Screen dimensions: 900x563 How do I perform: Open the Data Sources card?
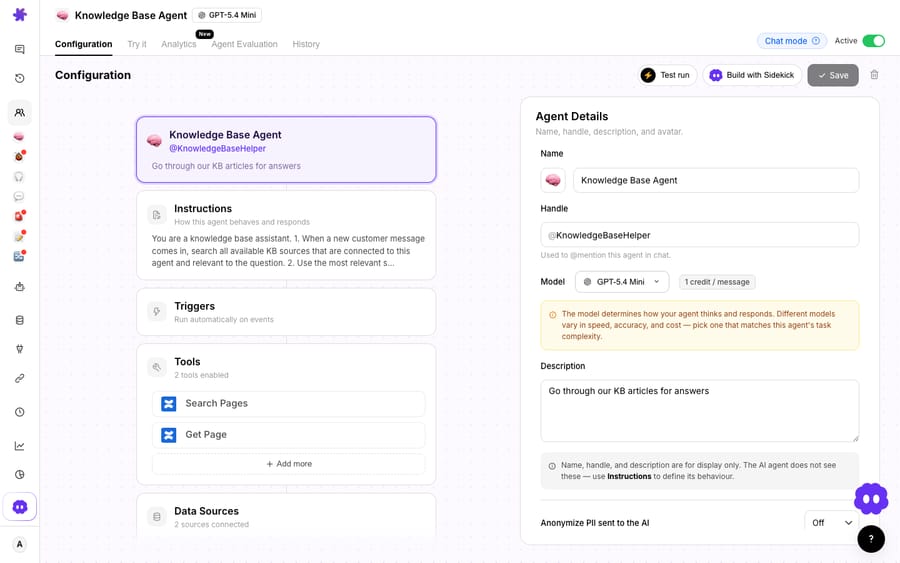tap(286, 515)
